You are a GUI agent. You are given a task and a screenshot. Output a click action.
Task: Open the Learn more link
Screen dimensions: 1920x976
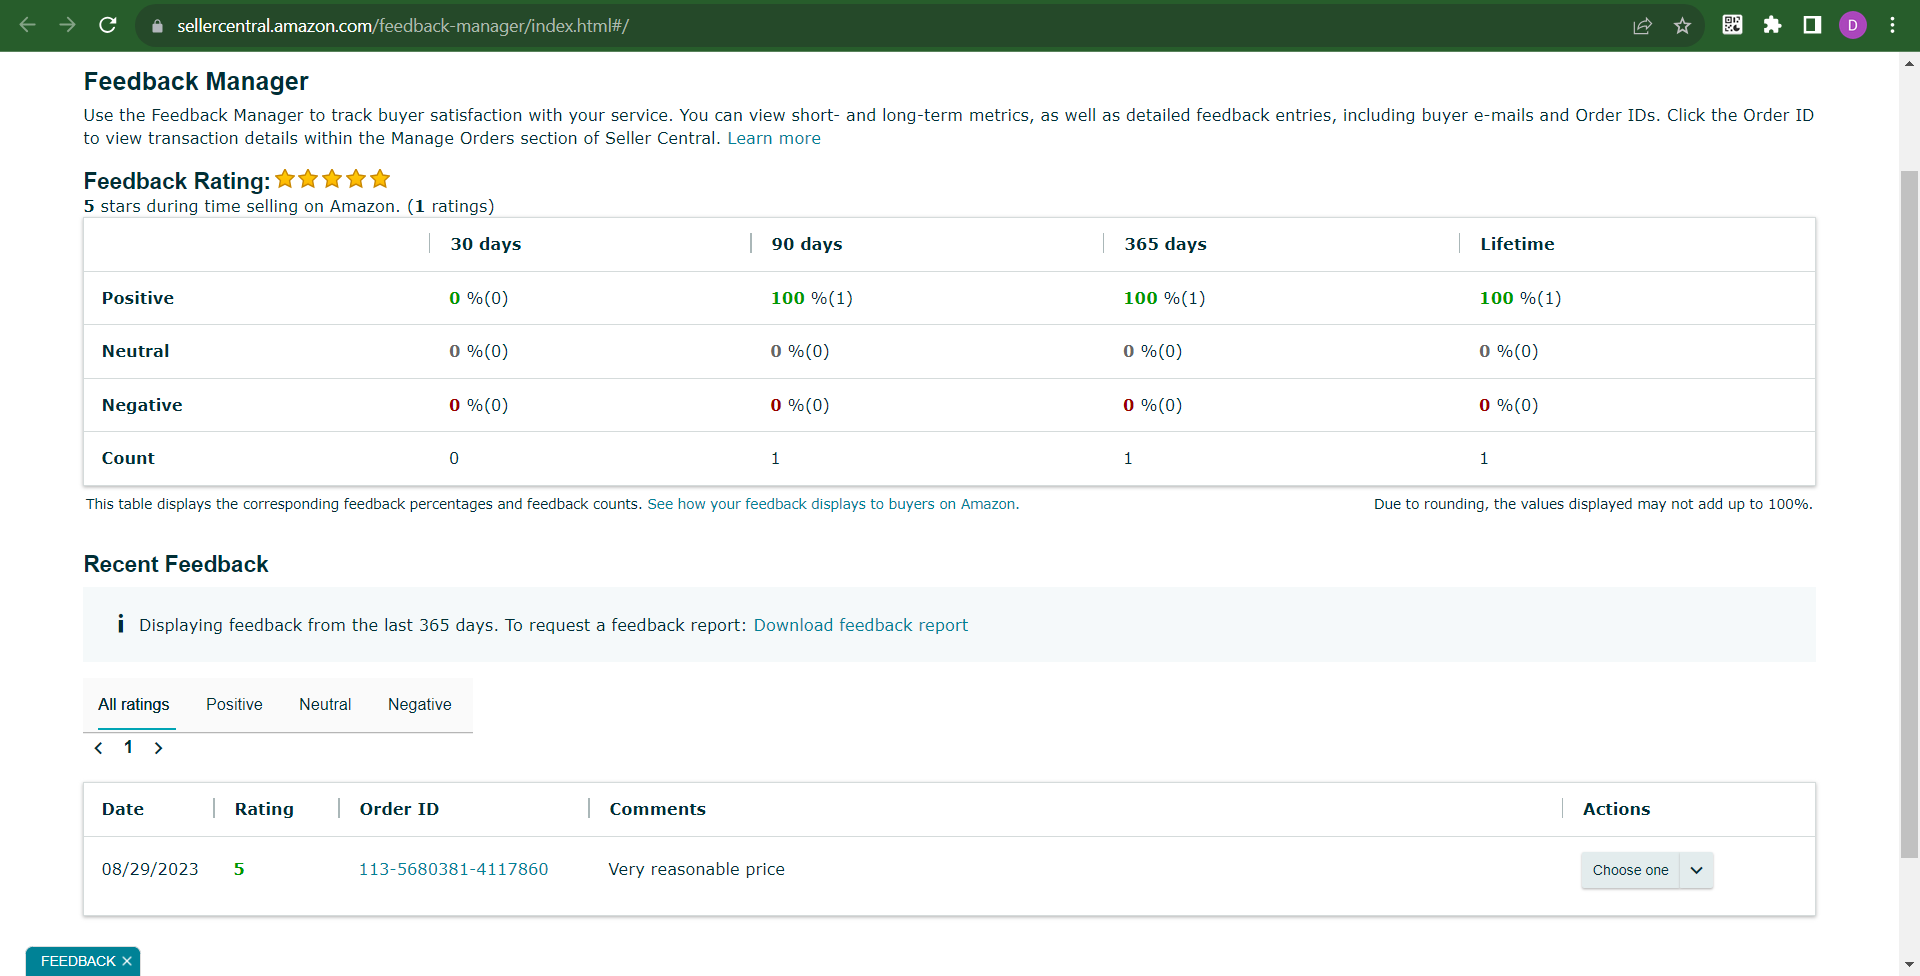point(774,138)
